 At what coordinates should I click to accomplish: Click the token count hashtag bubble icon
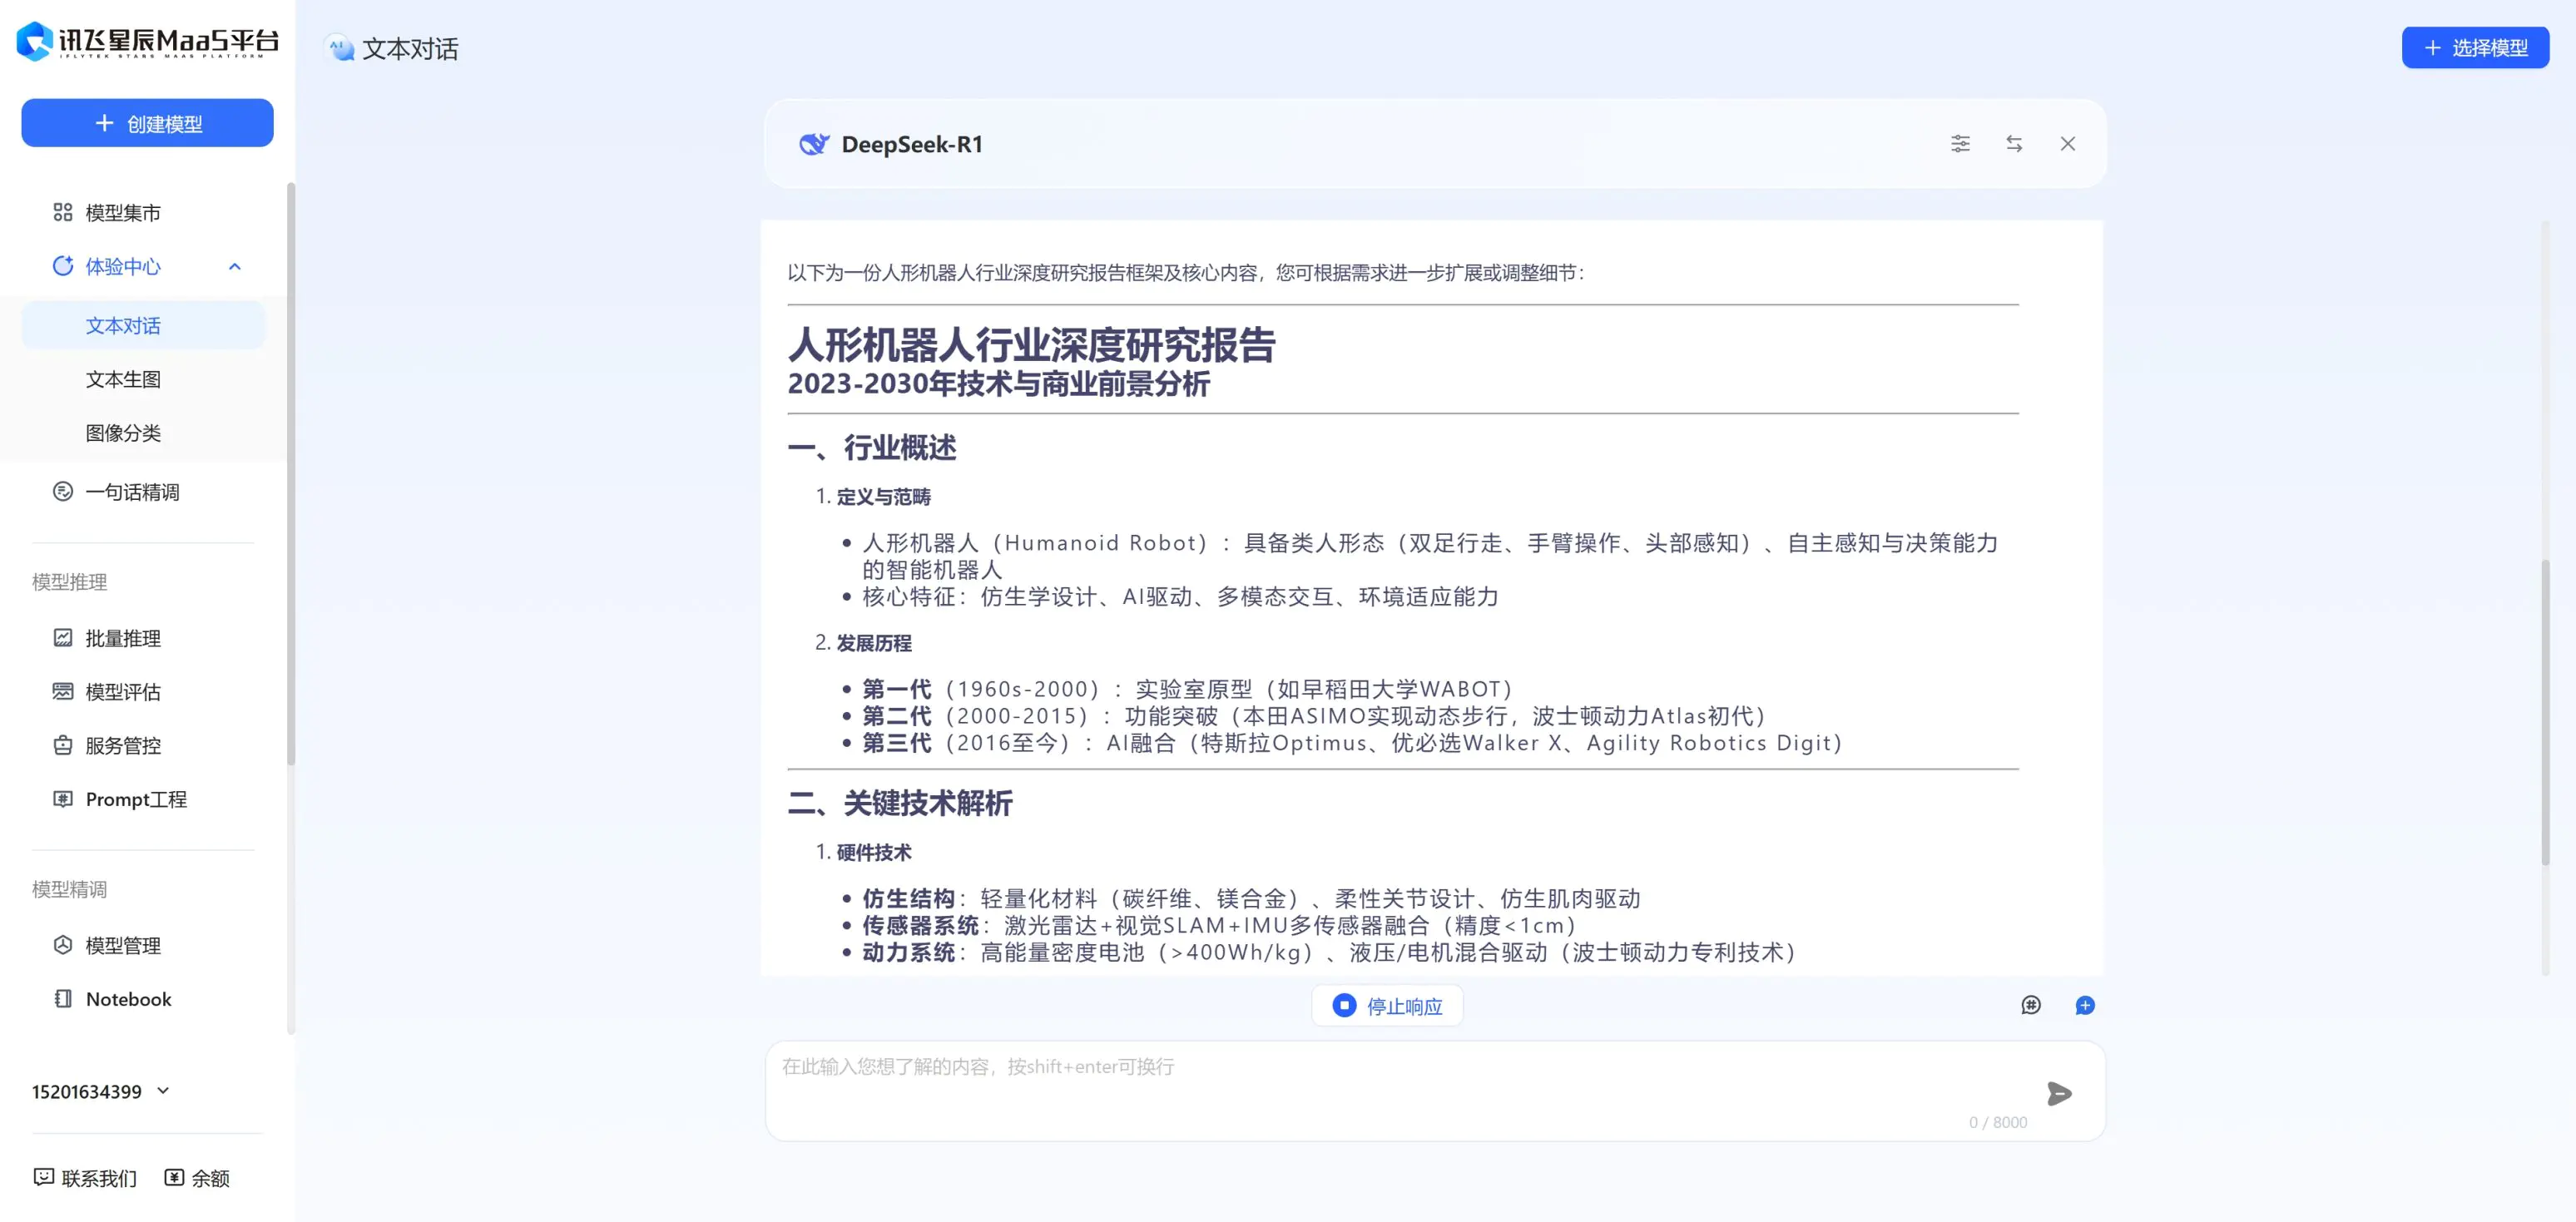tap(2031, 1005)
